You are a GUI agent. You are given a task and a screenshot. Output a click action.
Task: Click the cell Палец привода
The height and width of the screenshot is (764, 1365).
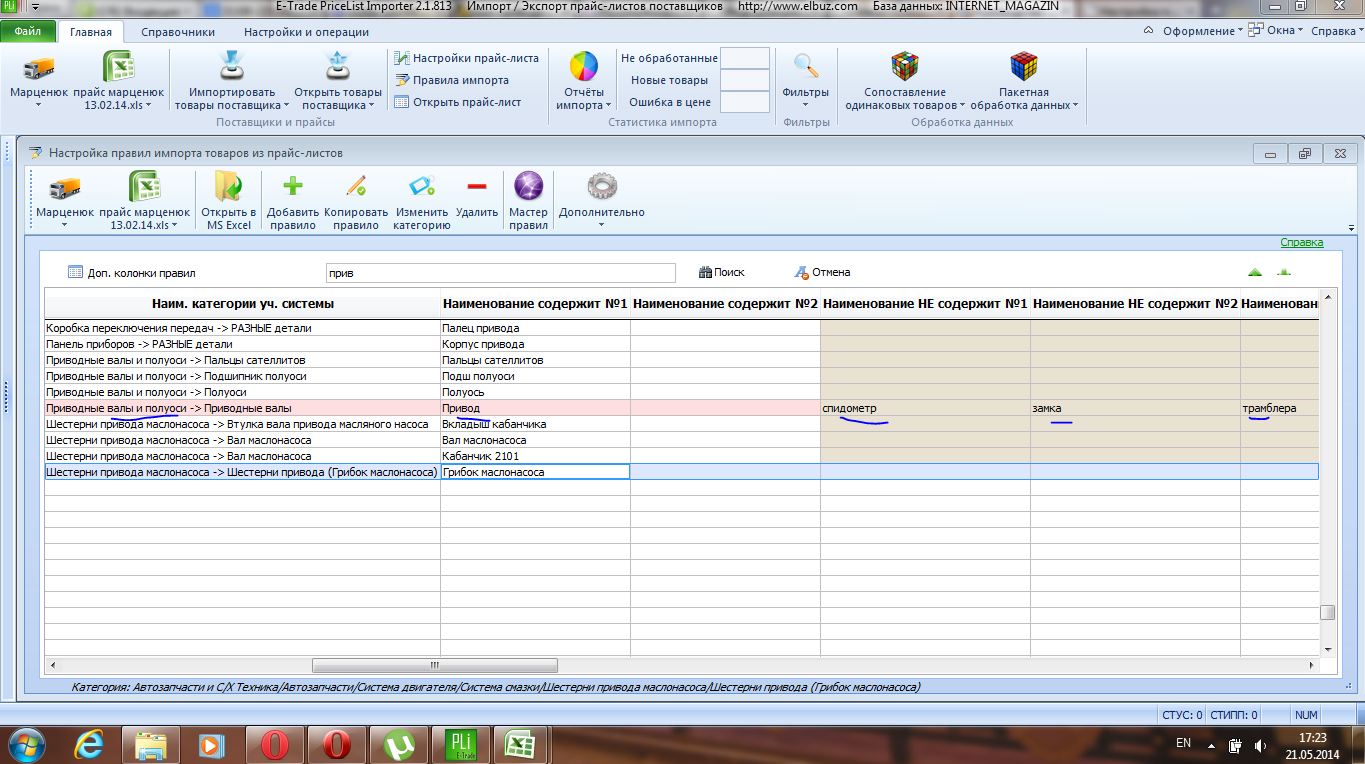pos(535,328)
